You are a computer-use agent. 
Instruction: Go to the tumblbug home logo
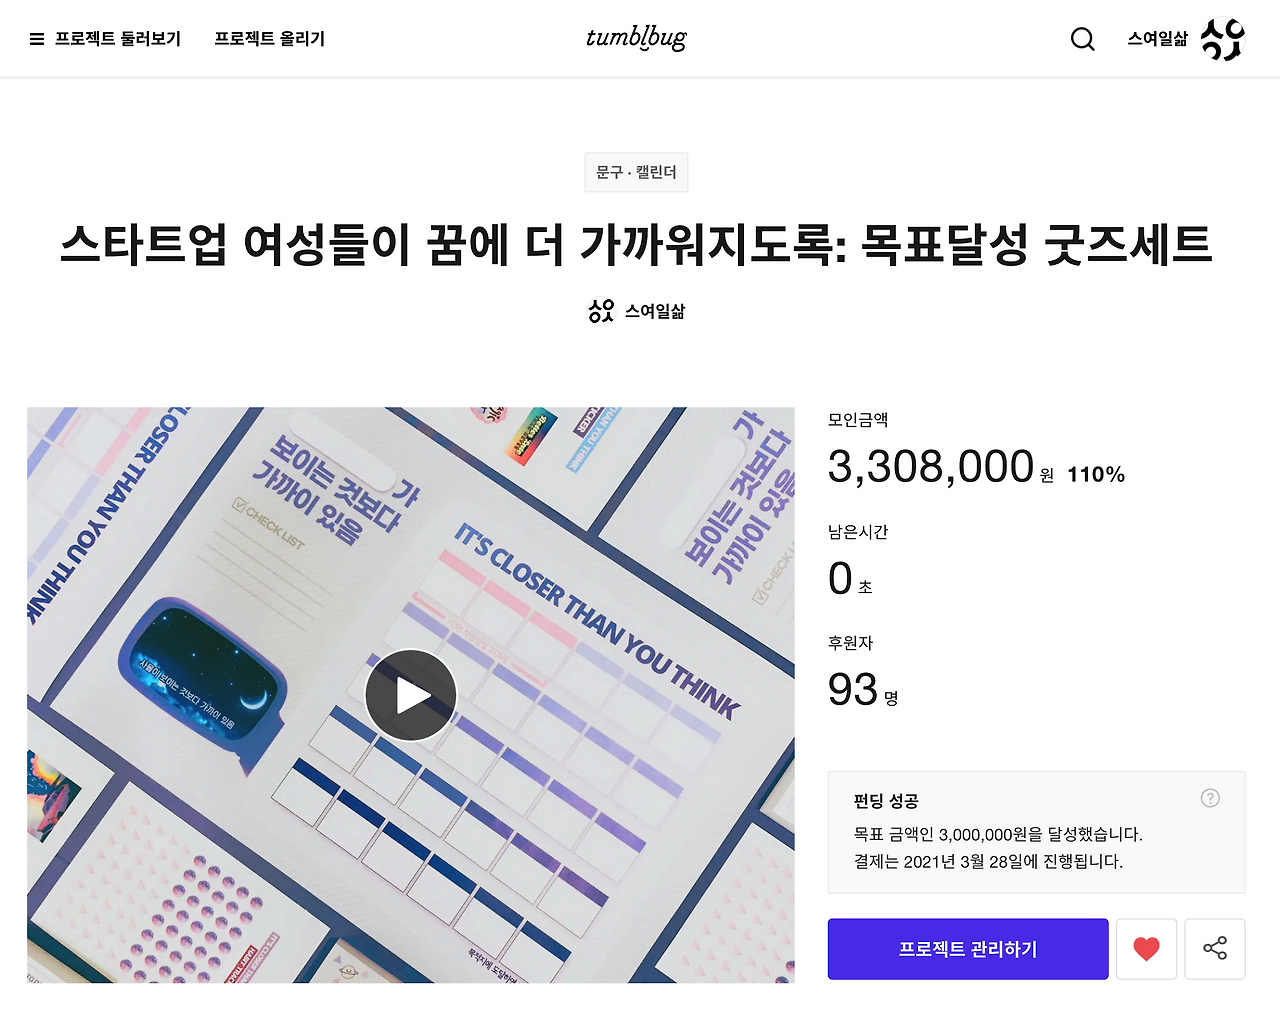[637, 38]
